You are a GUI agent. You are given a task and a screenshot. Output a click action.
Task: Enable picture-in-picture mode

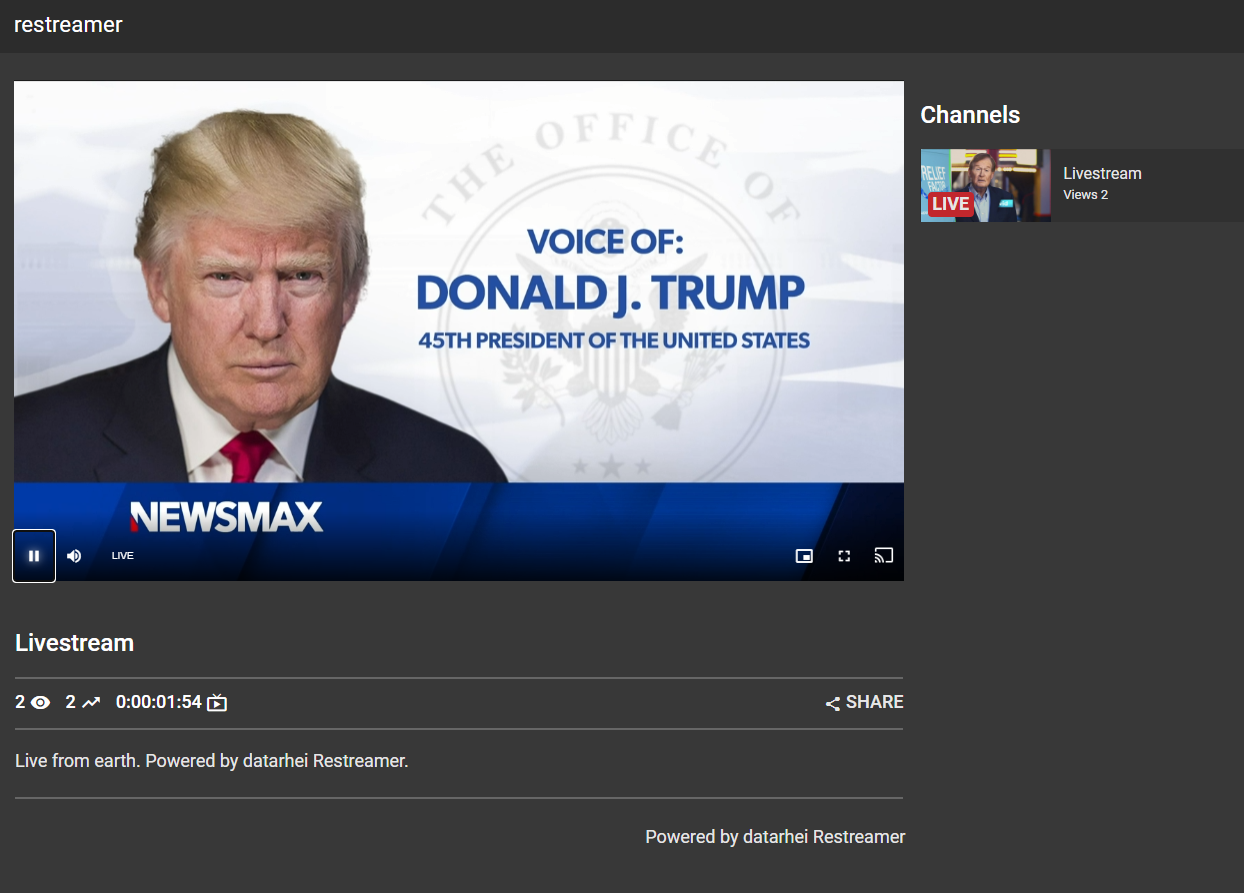pos(804,556)
